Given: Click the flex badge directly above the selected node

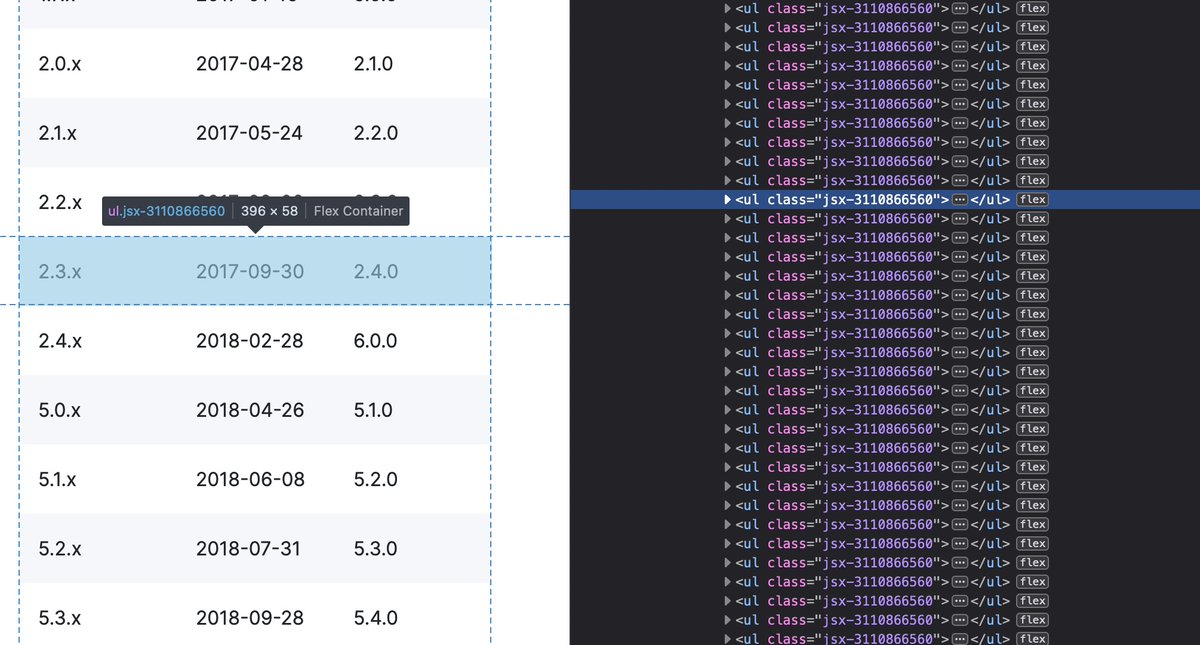Looking at the screenshot, I should [x=1032, y=180].
